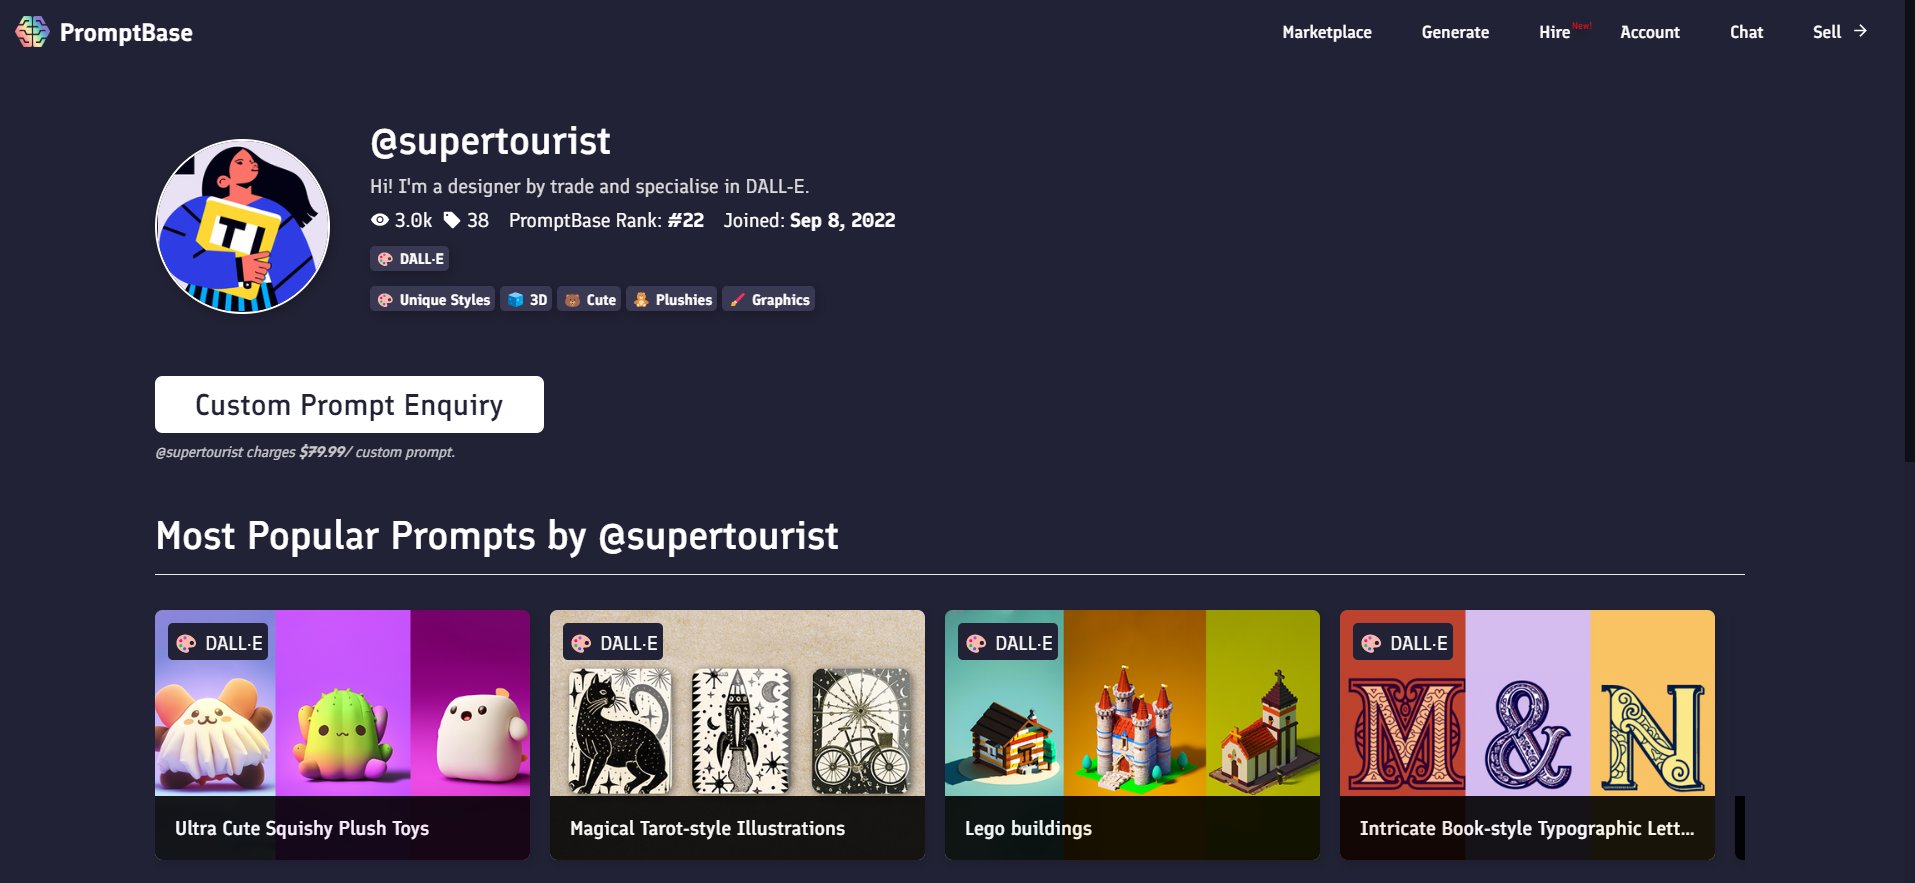The width and height of the screenshot is (1915, 883).
Task: Click the Joined Sep 8, 2022 text
Action: click(809, 220)
